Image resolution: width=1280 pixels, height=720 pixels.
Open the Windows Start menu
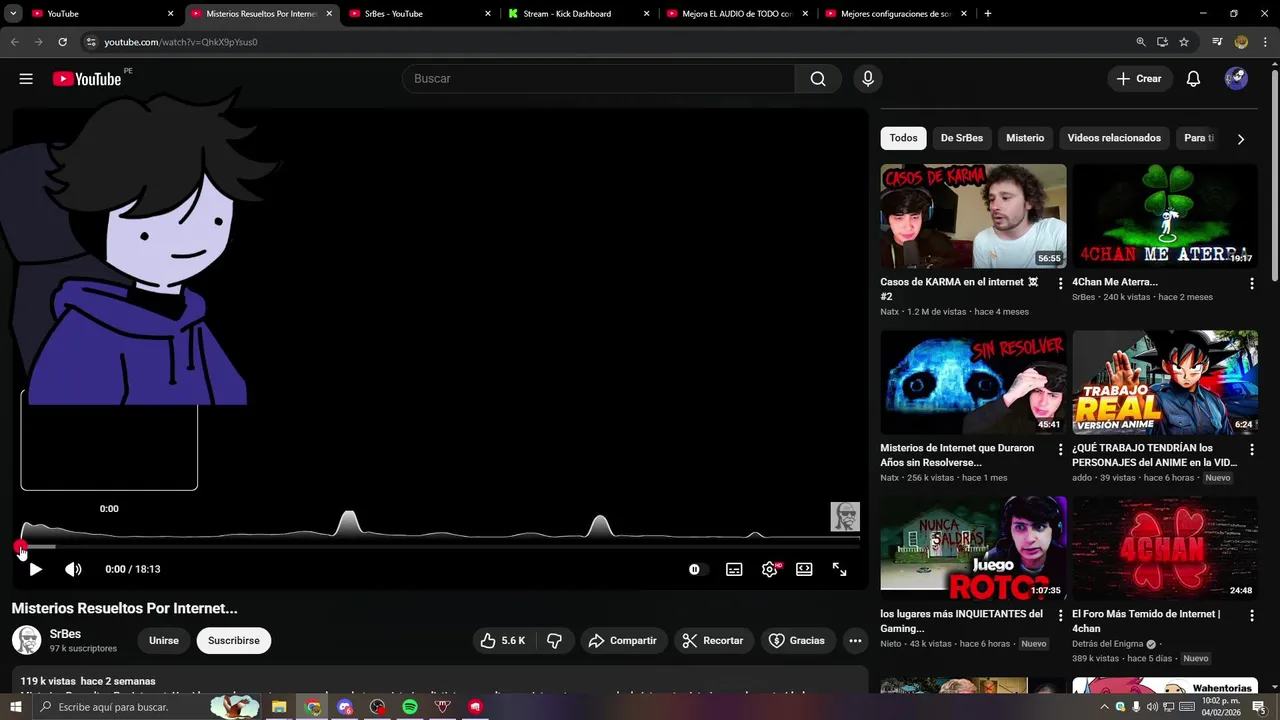coord(15,707)
